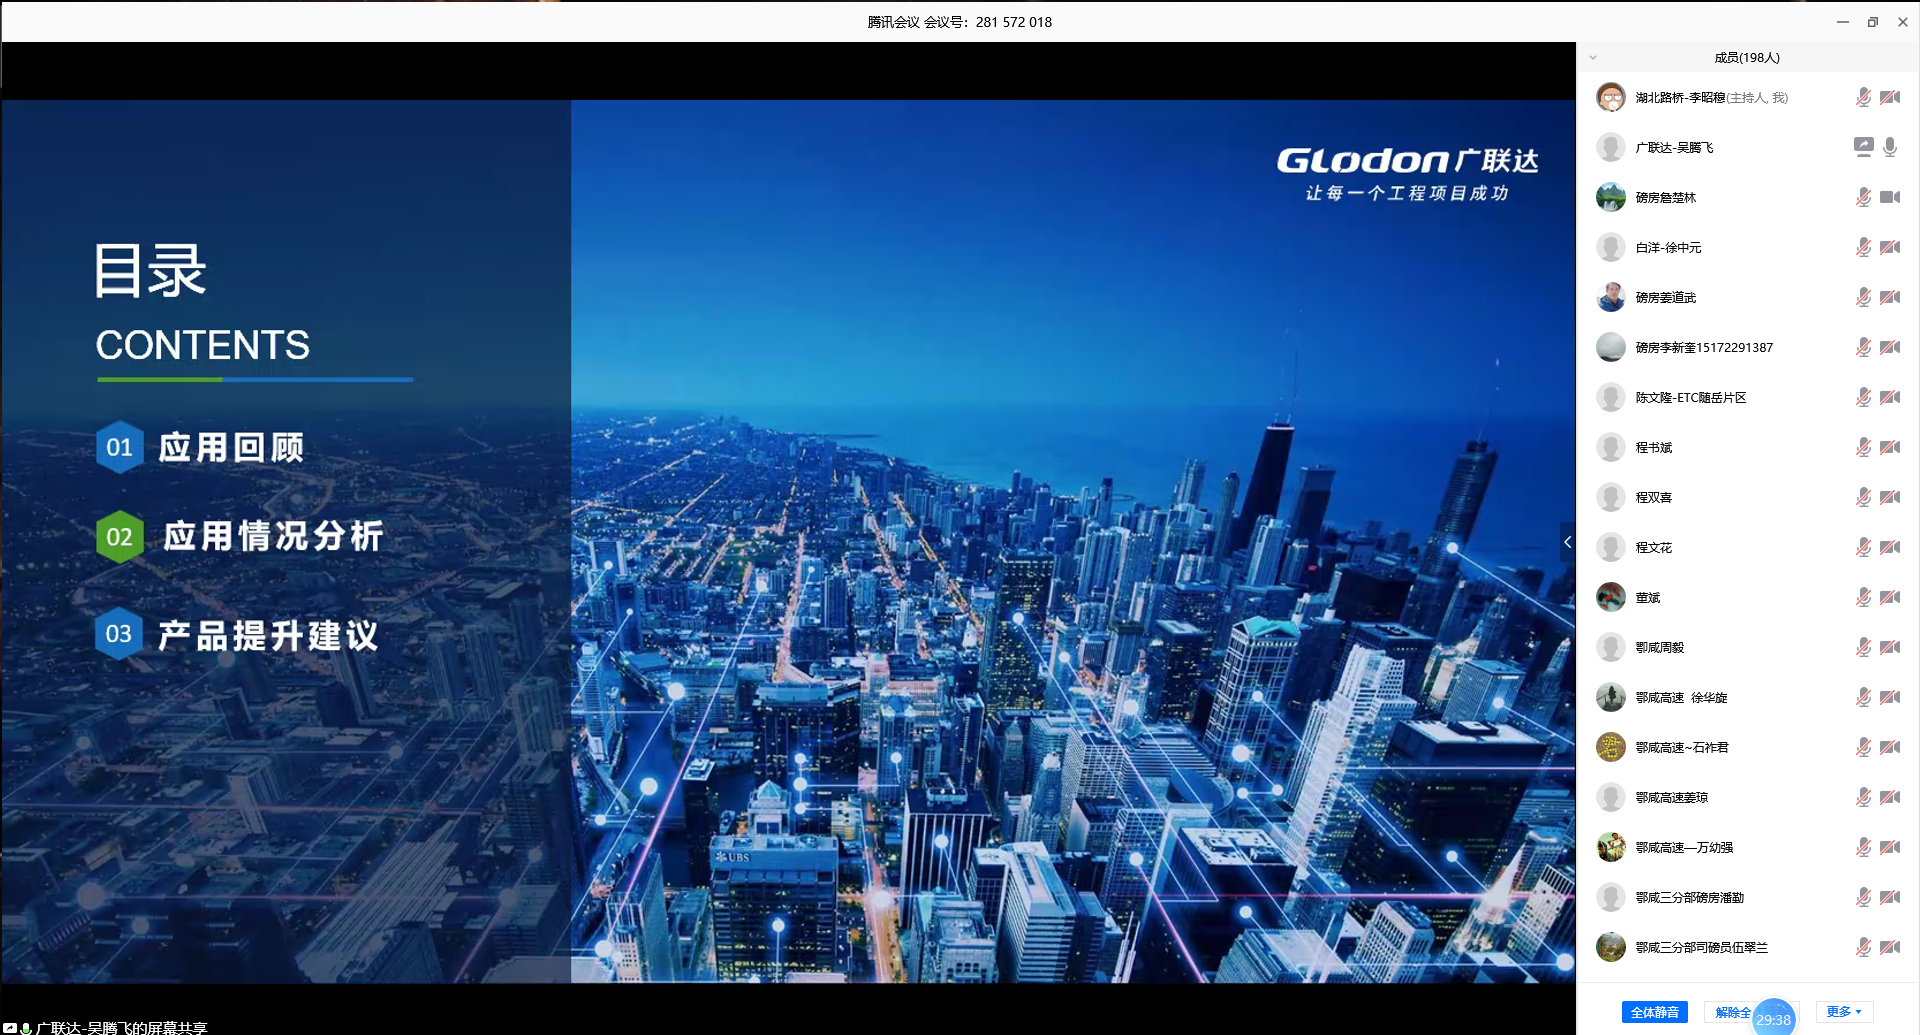Unmute the microphone for 白洋-徐中元

(x=1862, y=247)
